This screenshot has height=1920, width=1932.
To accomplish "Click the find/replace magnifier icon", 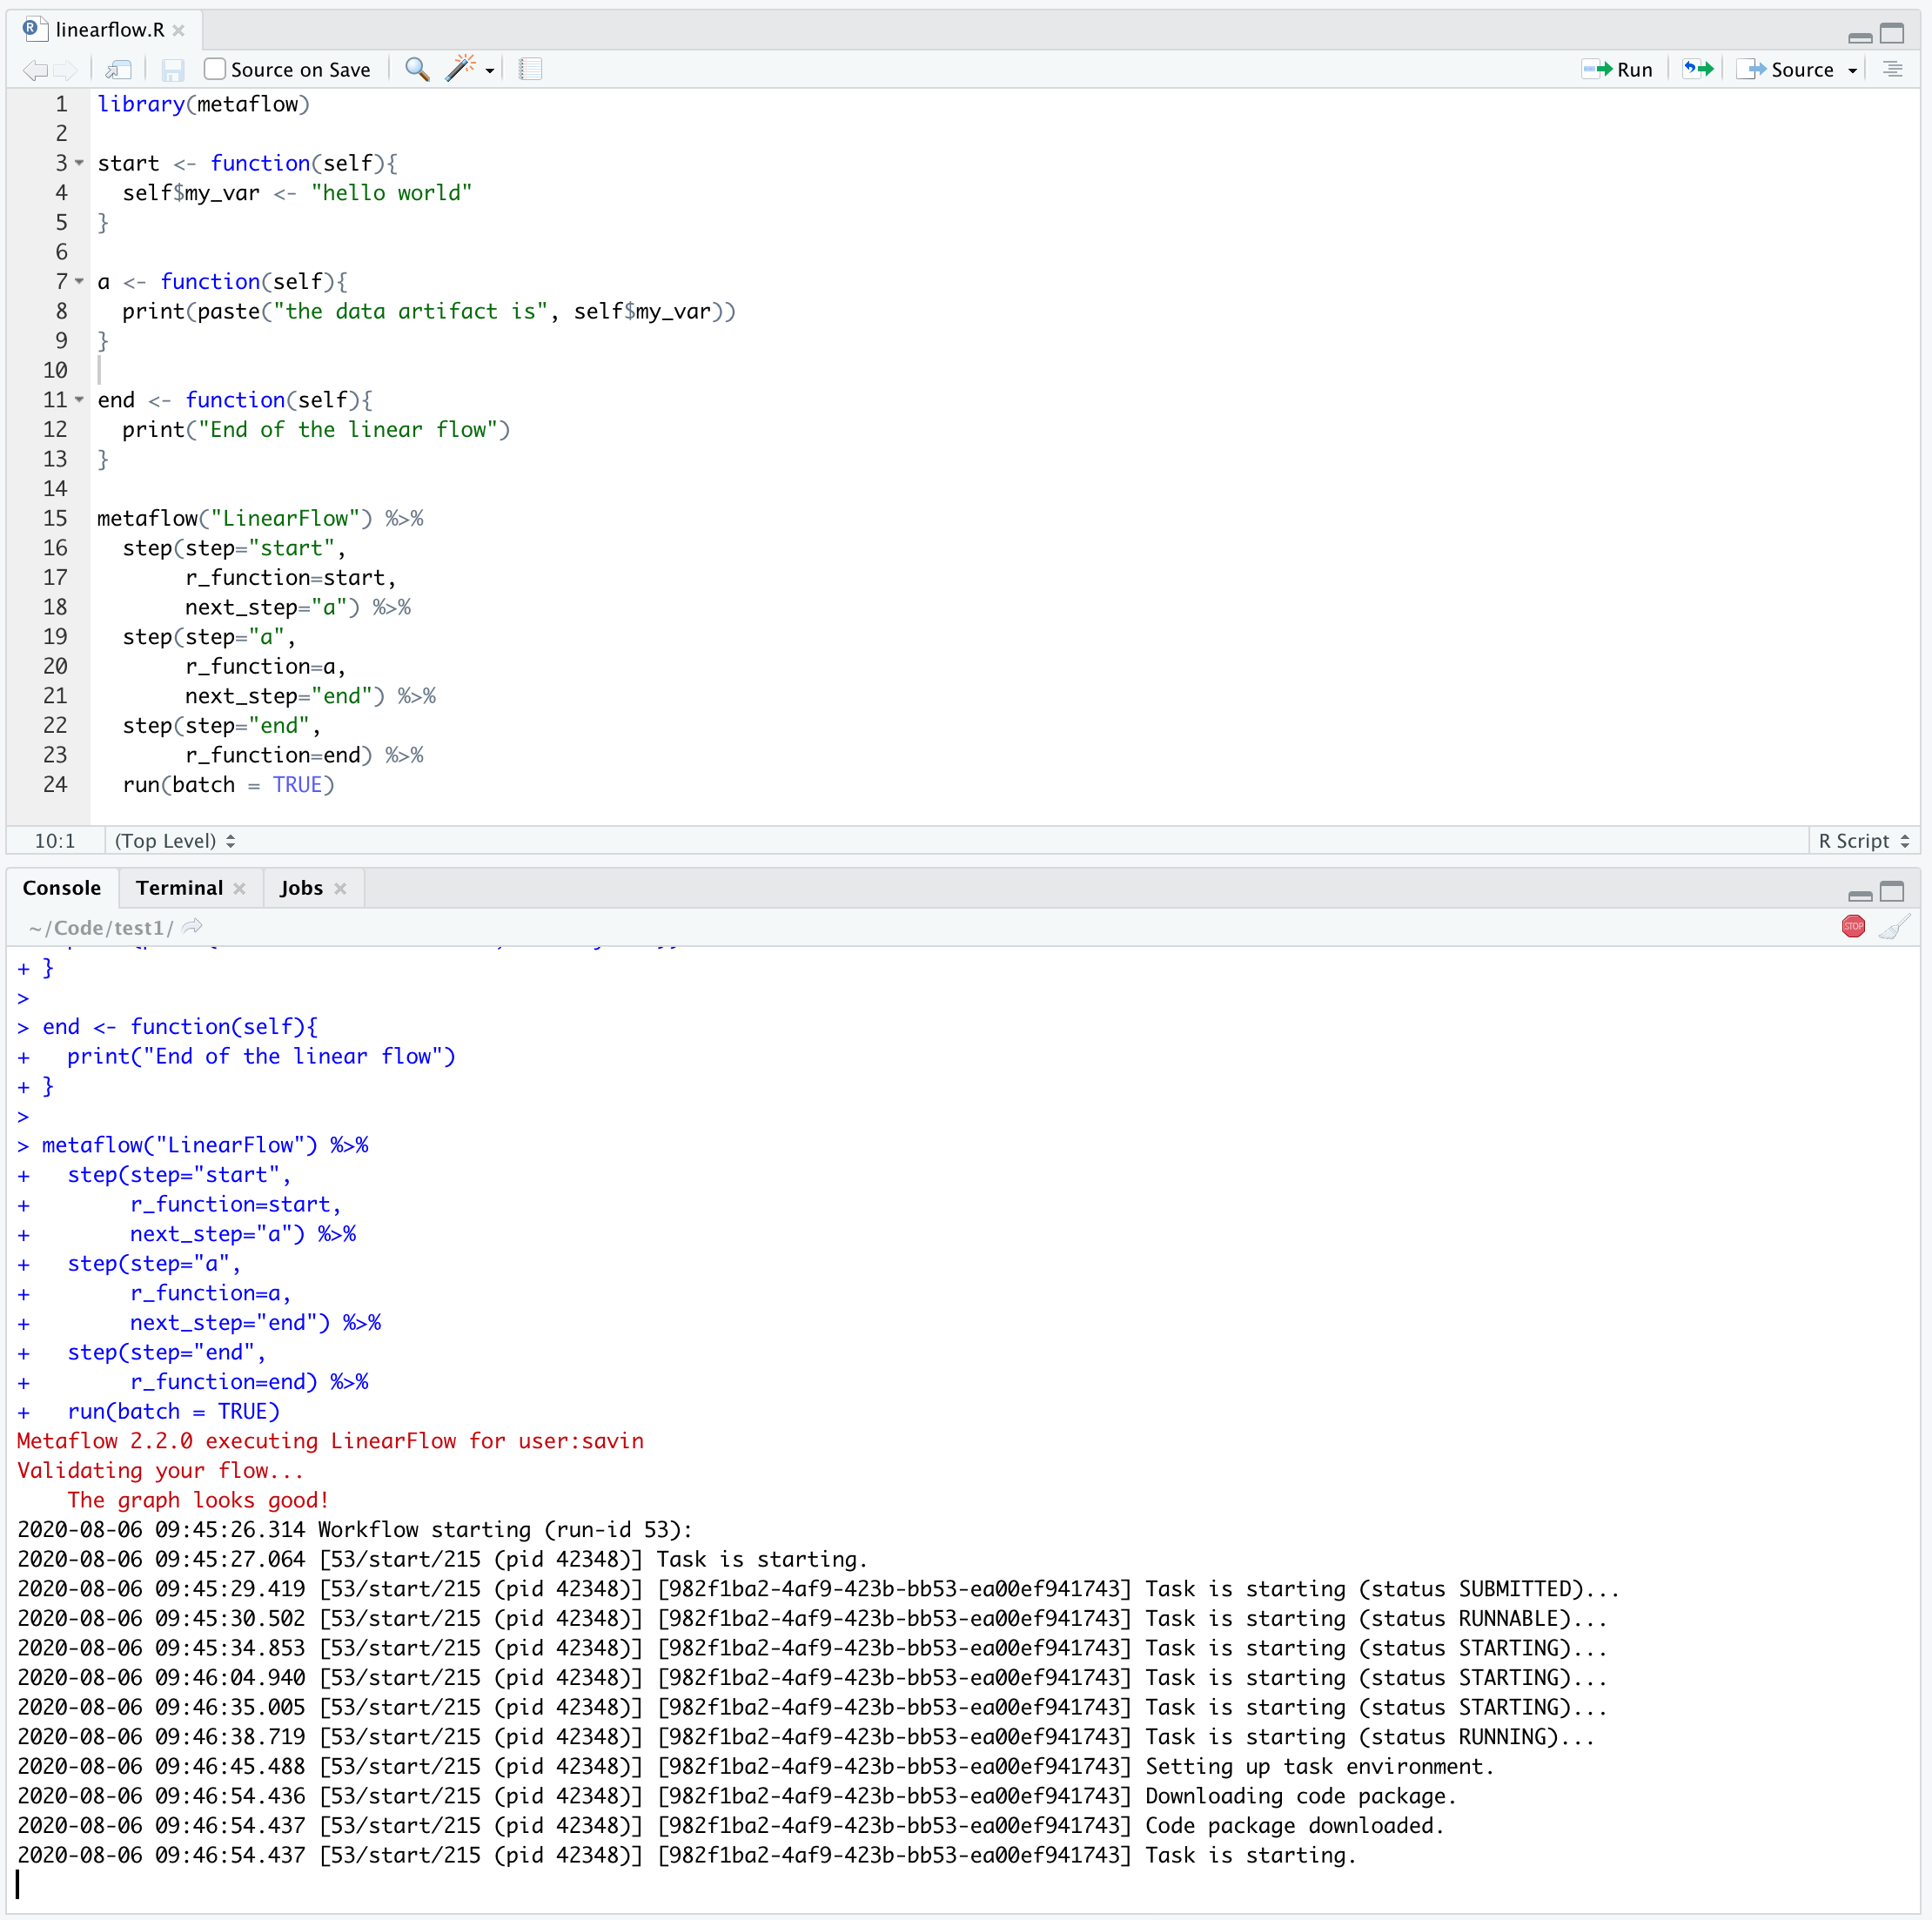I will click(x=417, y=69).
